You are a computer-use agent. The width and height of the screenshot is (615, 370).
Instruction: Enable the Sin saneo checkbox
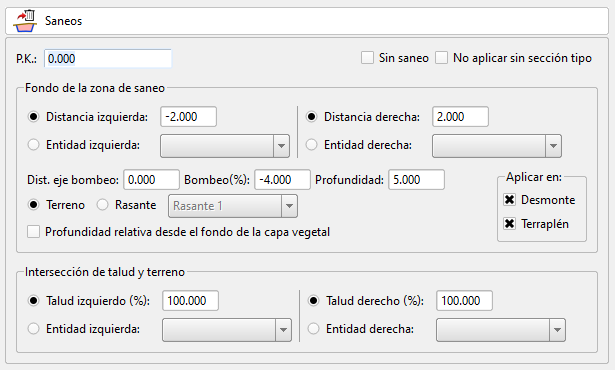coord(367,58)
